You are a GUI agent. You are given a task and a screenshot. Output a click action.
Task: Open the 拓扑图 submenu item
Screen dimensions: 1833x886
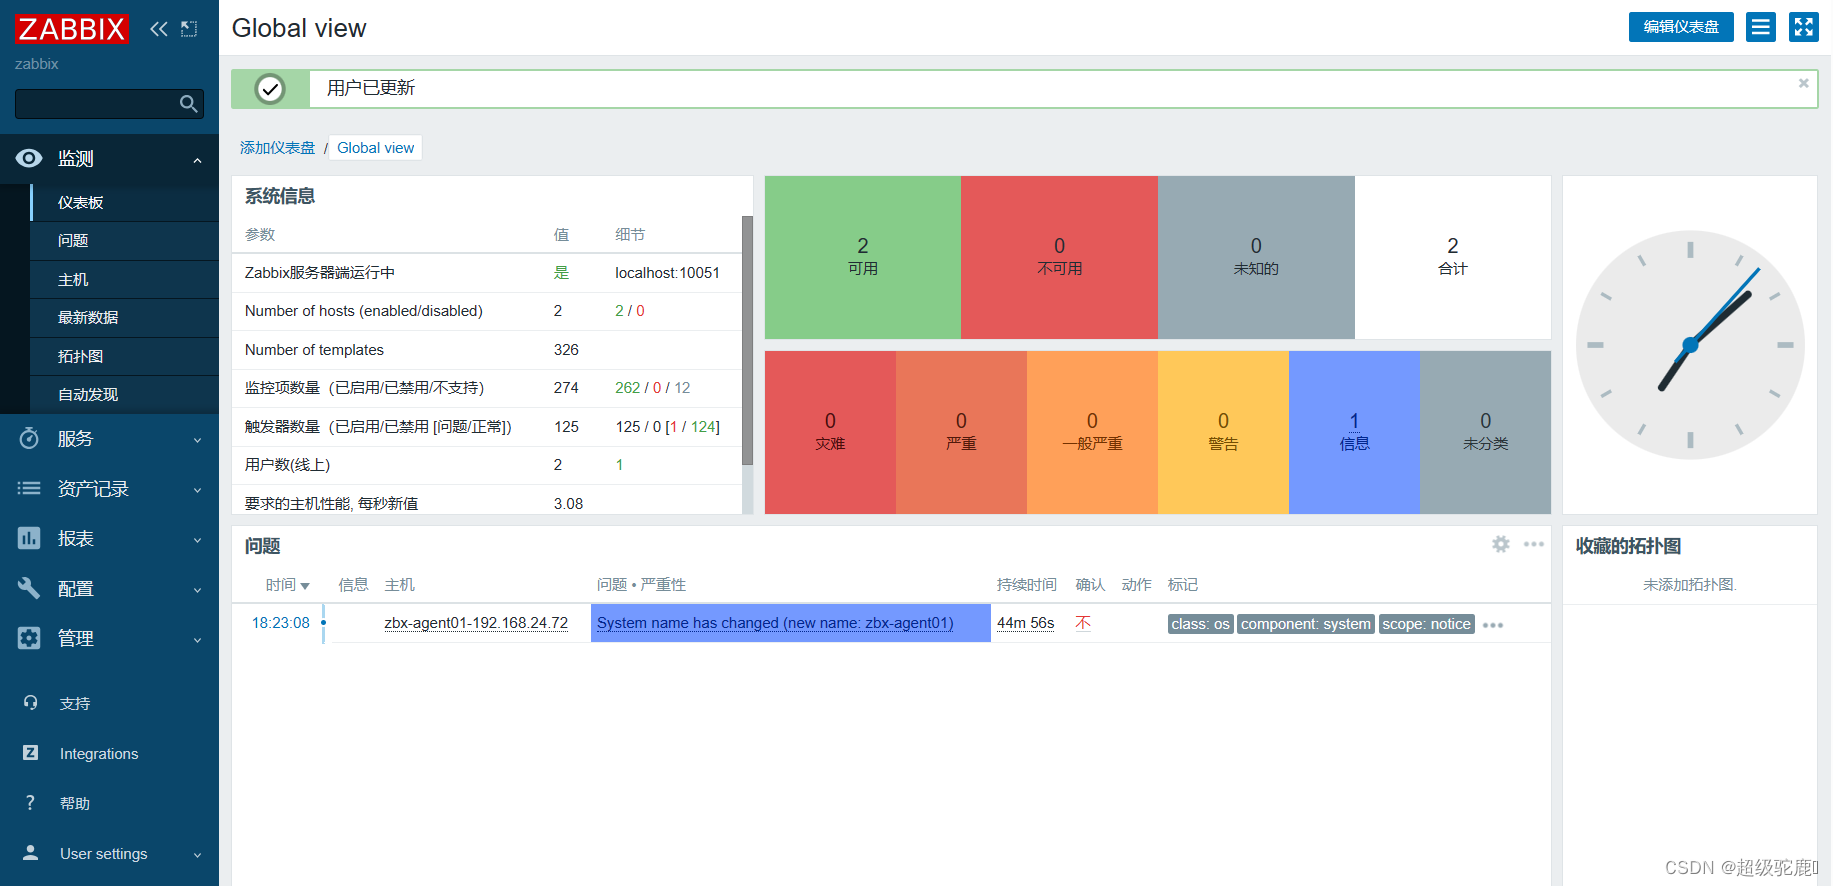click(125, 357)
